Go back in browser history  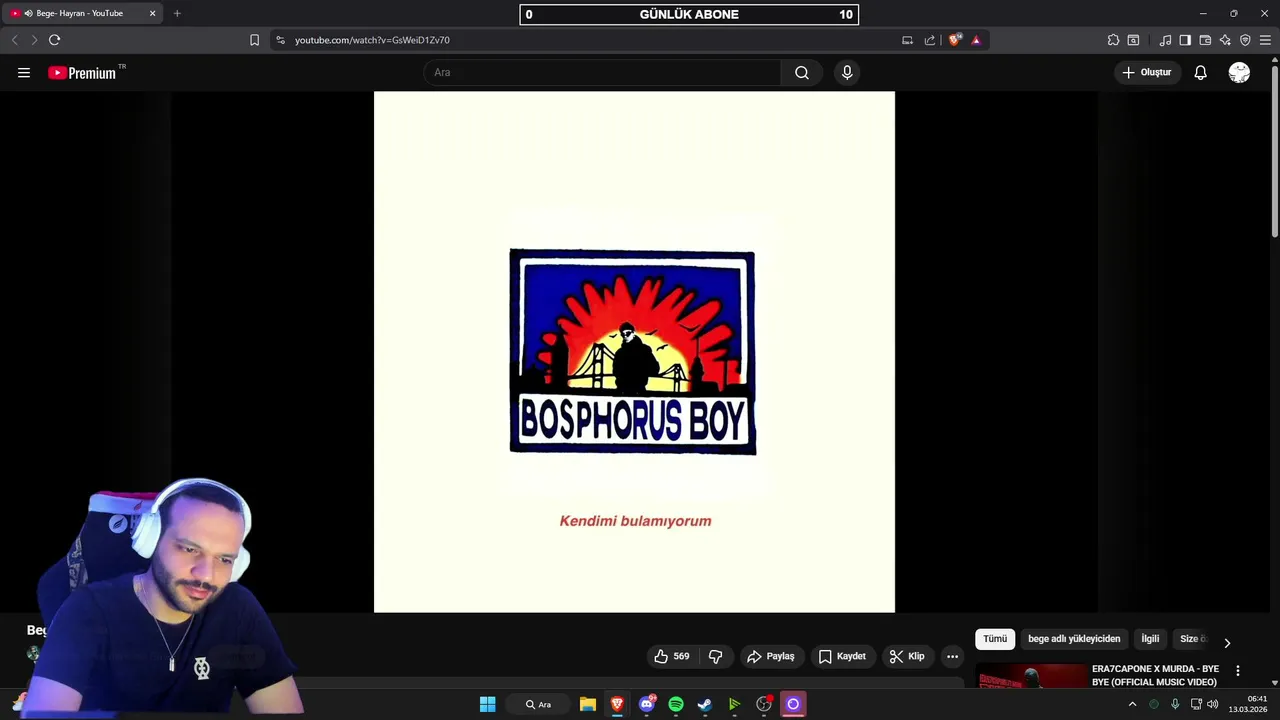(x=14, y=40)
